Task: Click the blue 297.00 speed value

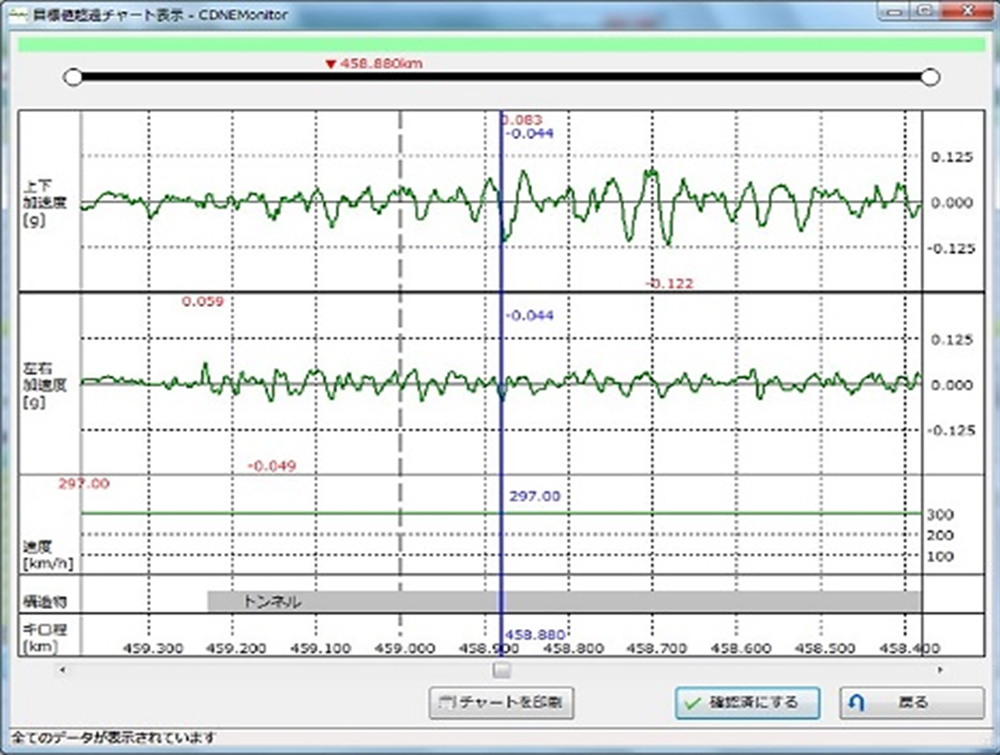Action: coord(534,496)
